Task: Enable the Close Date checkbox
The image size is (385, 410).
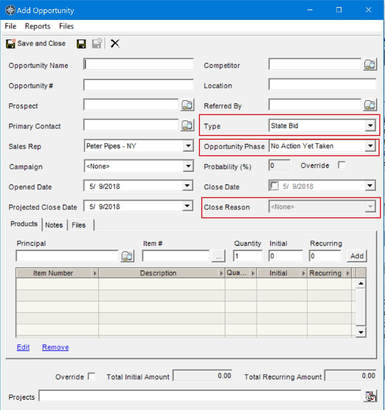Action: pyautogui.click(x=274, y=186)
